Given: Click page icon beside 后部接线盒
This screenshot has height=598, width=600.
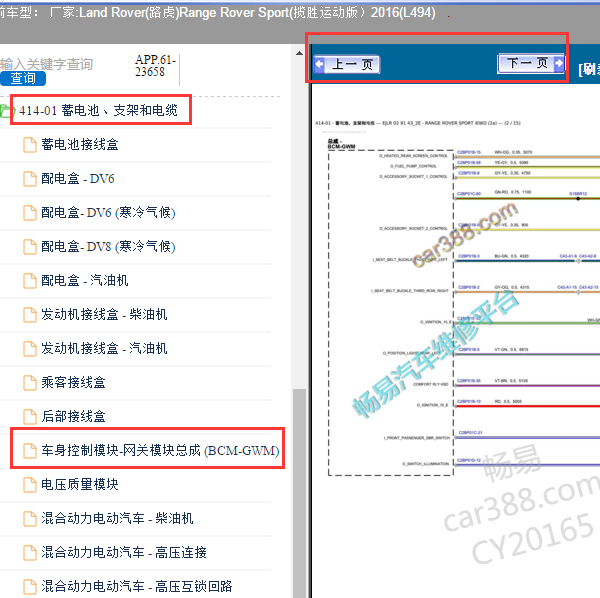Looking at the screenshot, I should pyautogui.click(x=30, y=417).
